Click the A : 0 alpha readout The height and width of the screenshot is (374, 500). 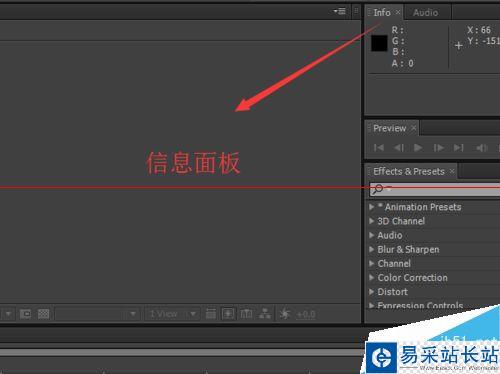pos(403,63)
